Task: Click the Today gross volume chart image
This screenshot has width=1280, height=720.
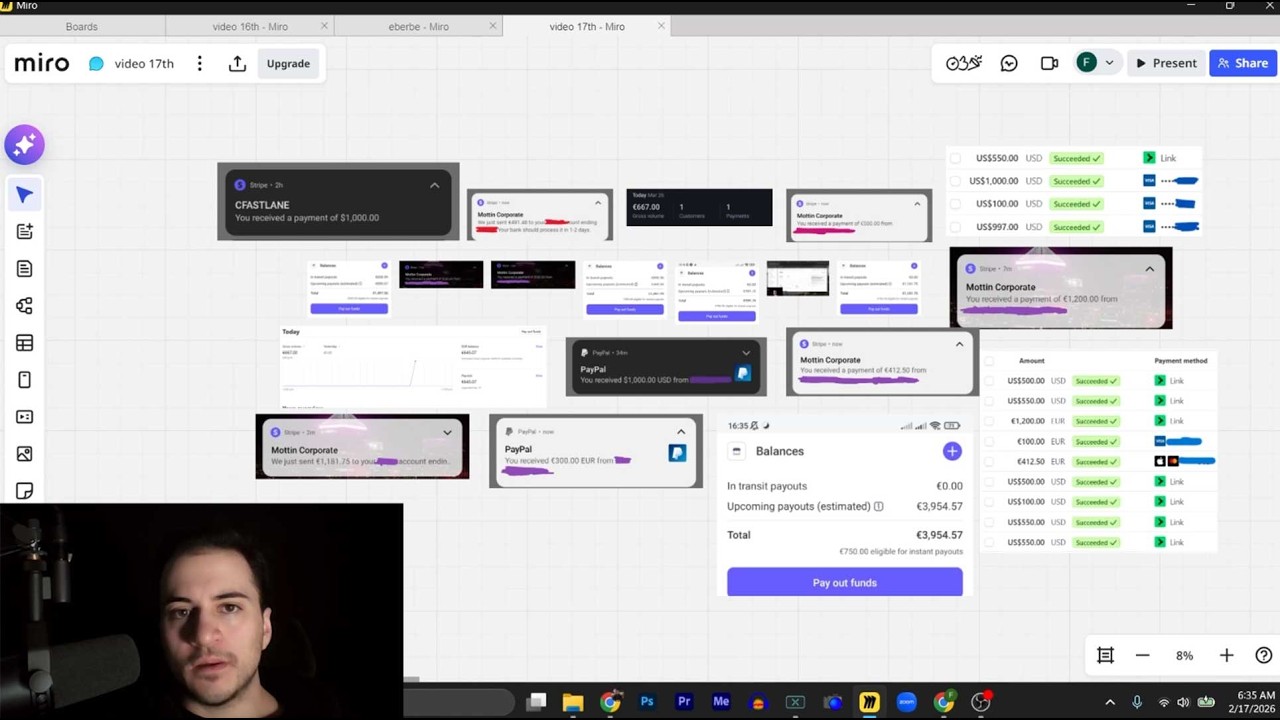Action: tap(412, 365)
